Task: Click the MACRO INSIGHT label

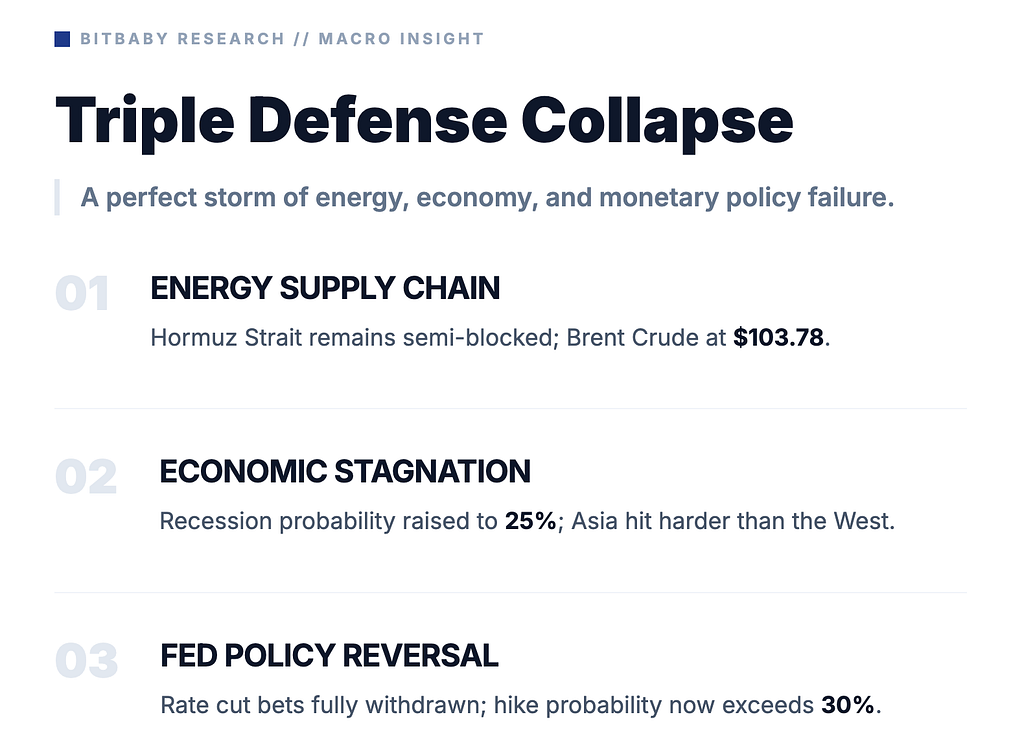Action: [401, 39]
